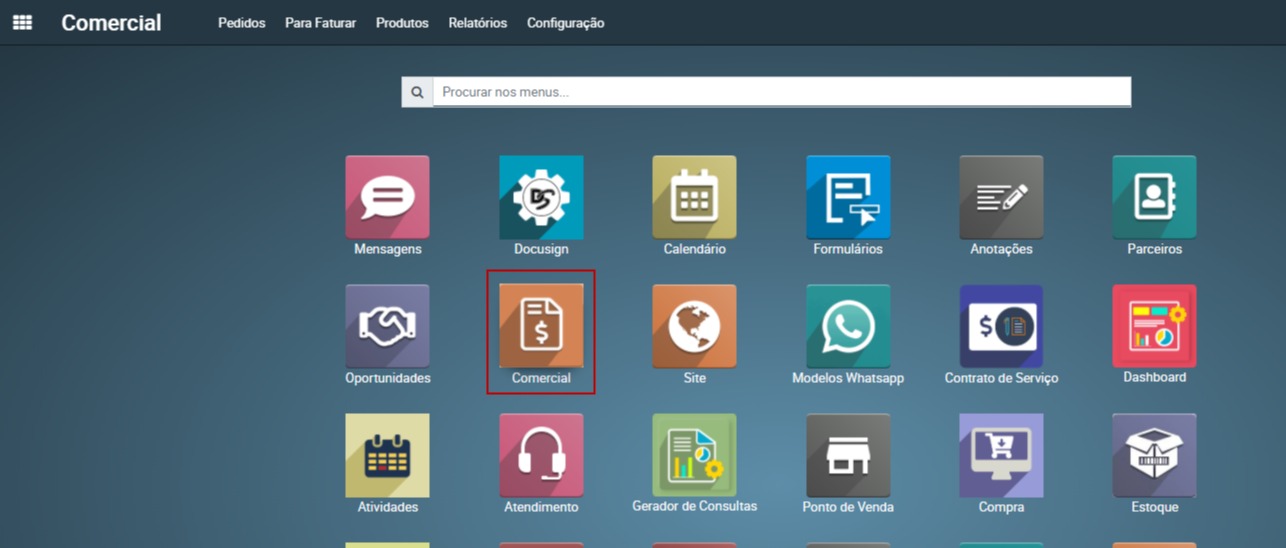Open the Configuração menu
1286x548 pixels.
(565, 23)
